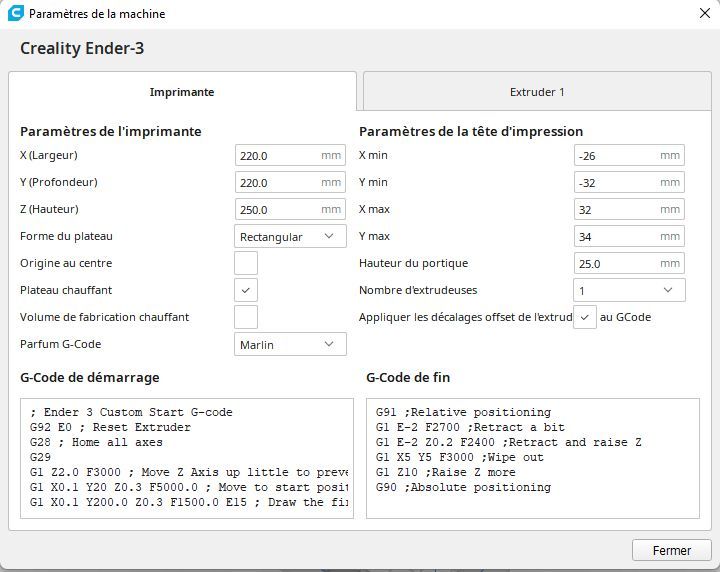
Task: Click the Creality Ender-3 machine title
Action: click(82, 48)
